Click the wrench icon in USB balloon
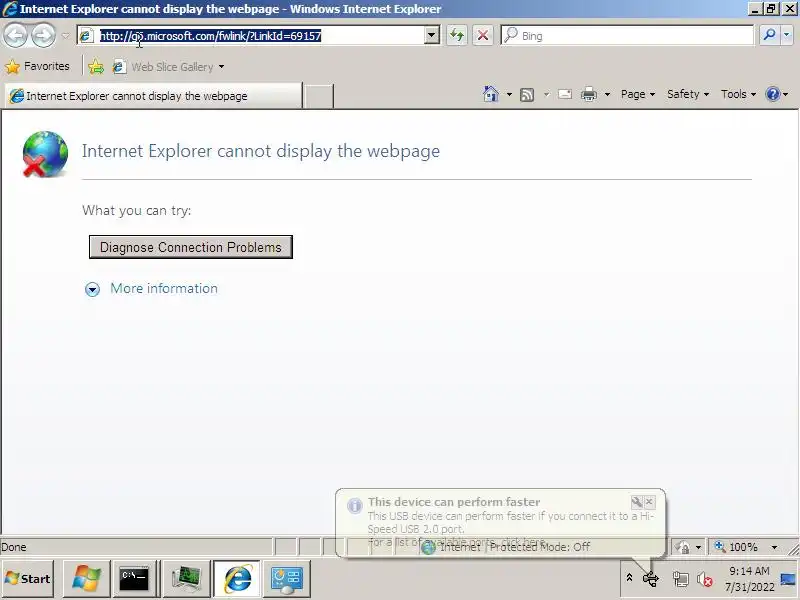Viewport: 800px width, 600px height. (x=636, y=502)
